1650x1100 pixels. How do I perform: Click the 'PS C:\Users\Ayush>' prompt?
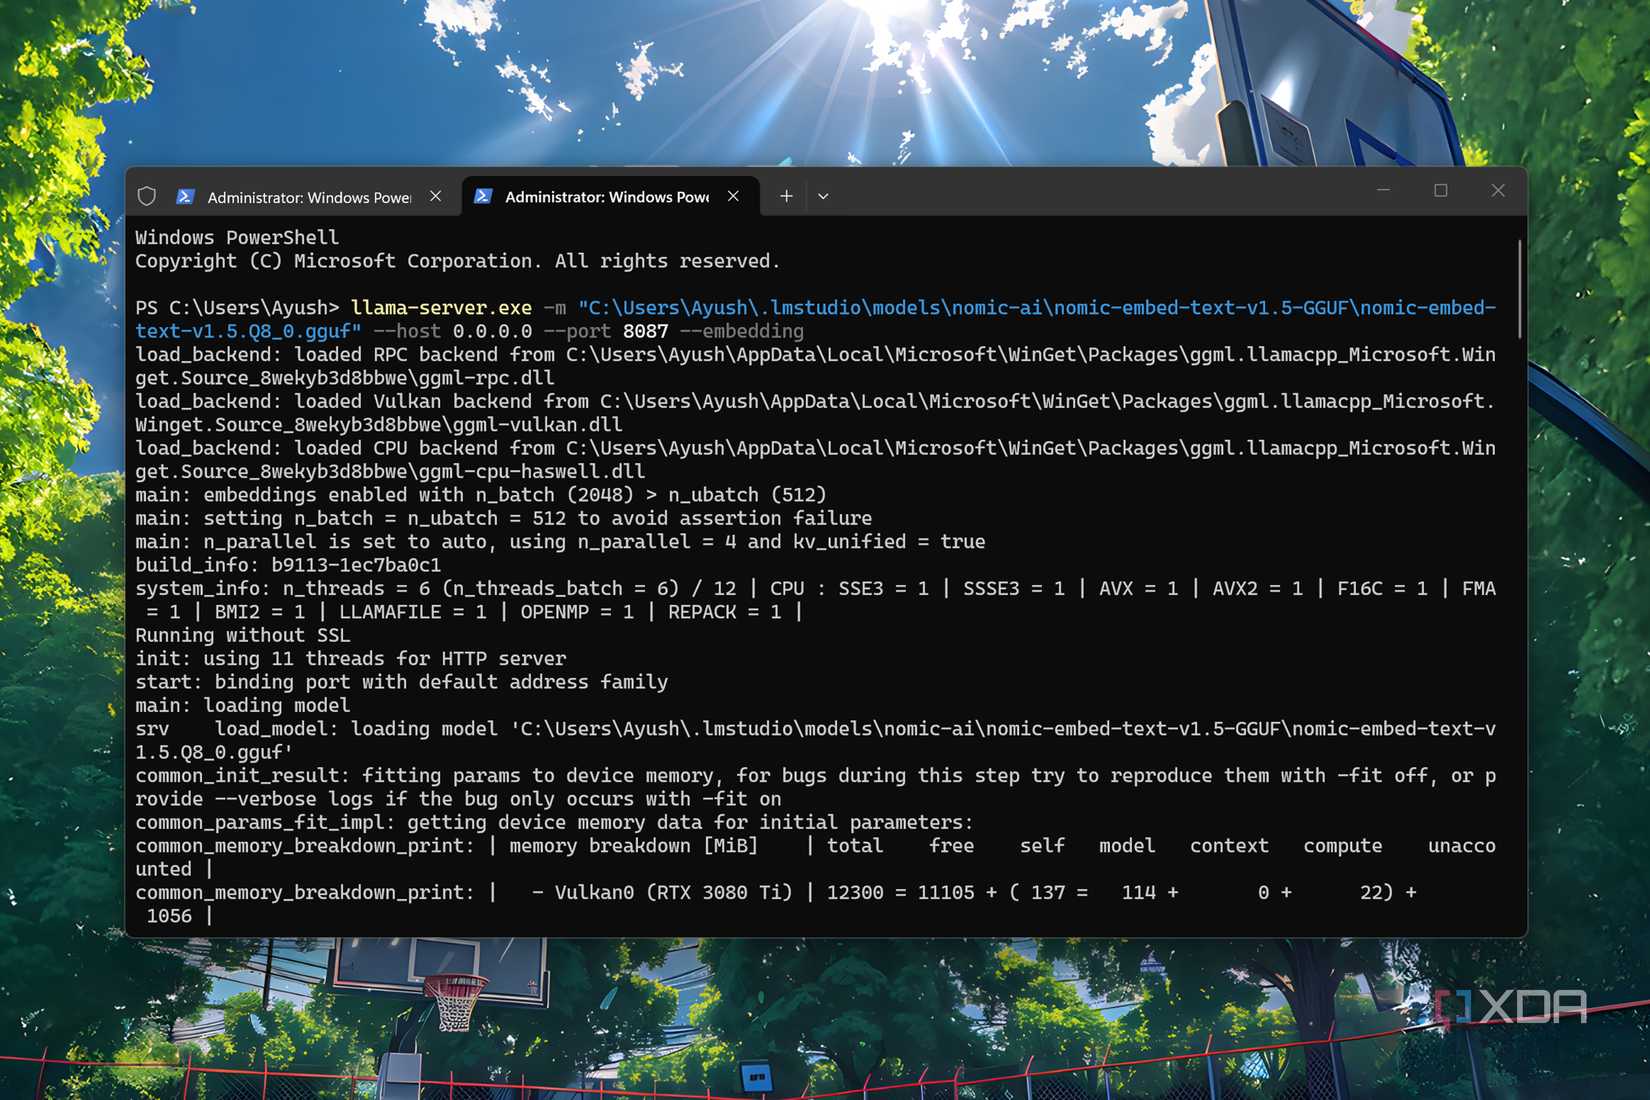pos(237,307)
